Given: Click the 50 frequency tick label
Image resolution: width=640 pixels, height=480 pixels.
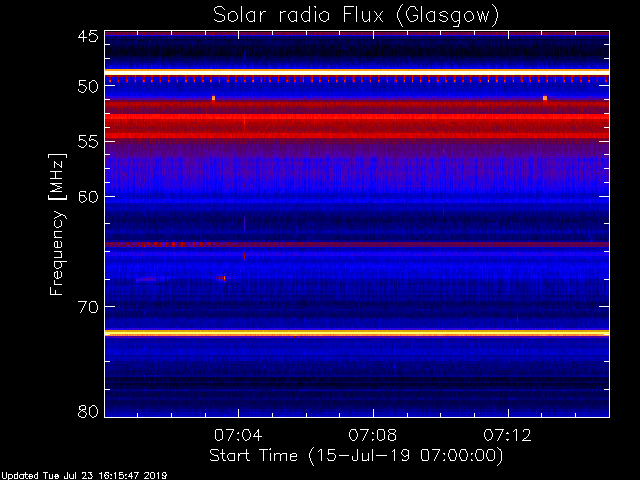Looking at the screenshot, I should (x=88, y=87).
